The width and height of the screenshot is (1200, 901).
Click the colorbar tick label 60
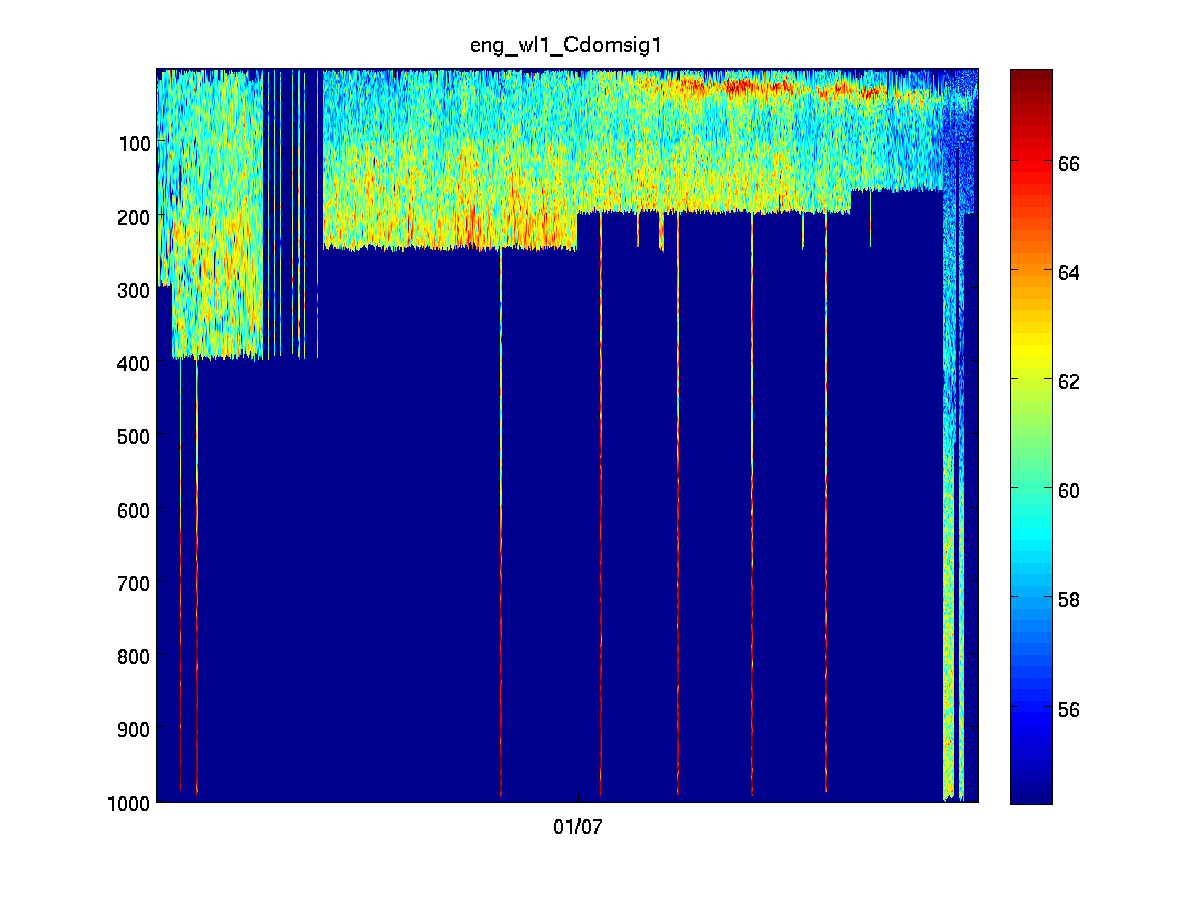[1068, 490]
